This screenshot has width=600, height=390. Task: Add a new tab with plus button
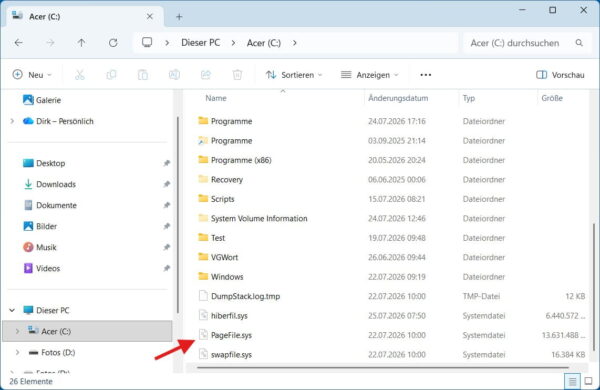pos(179,16)
